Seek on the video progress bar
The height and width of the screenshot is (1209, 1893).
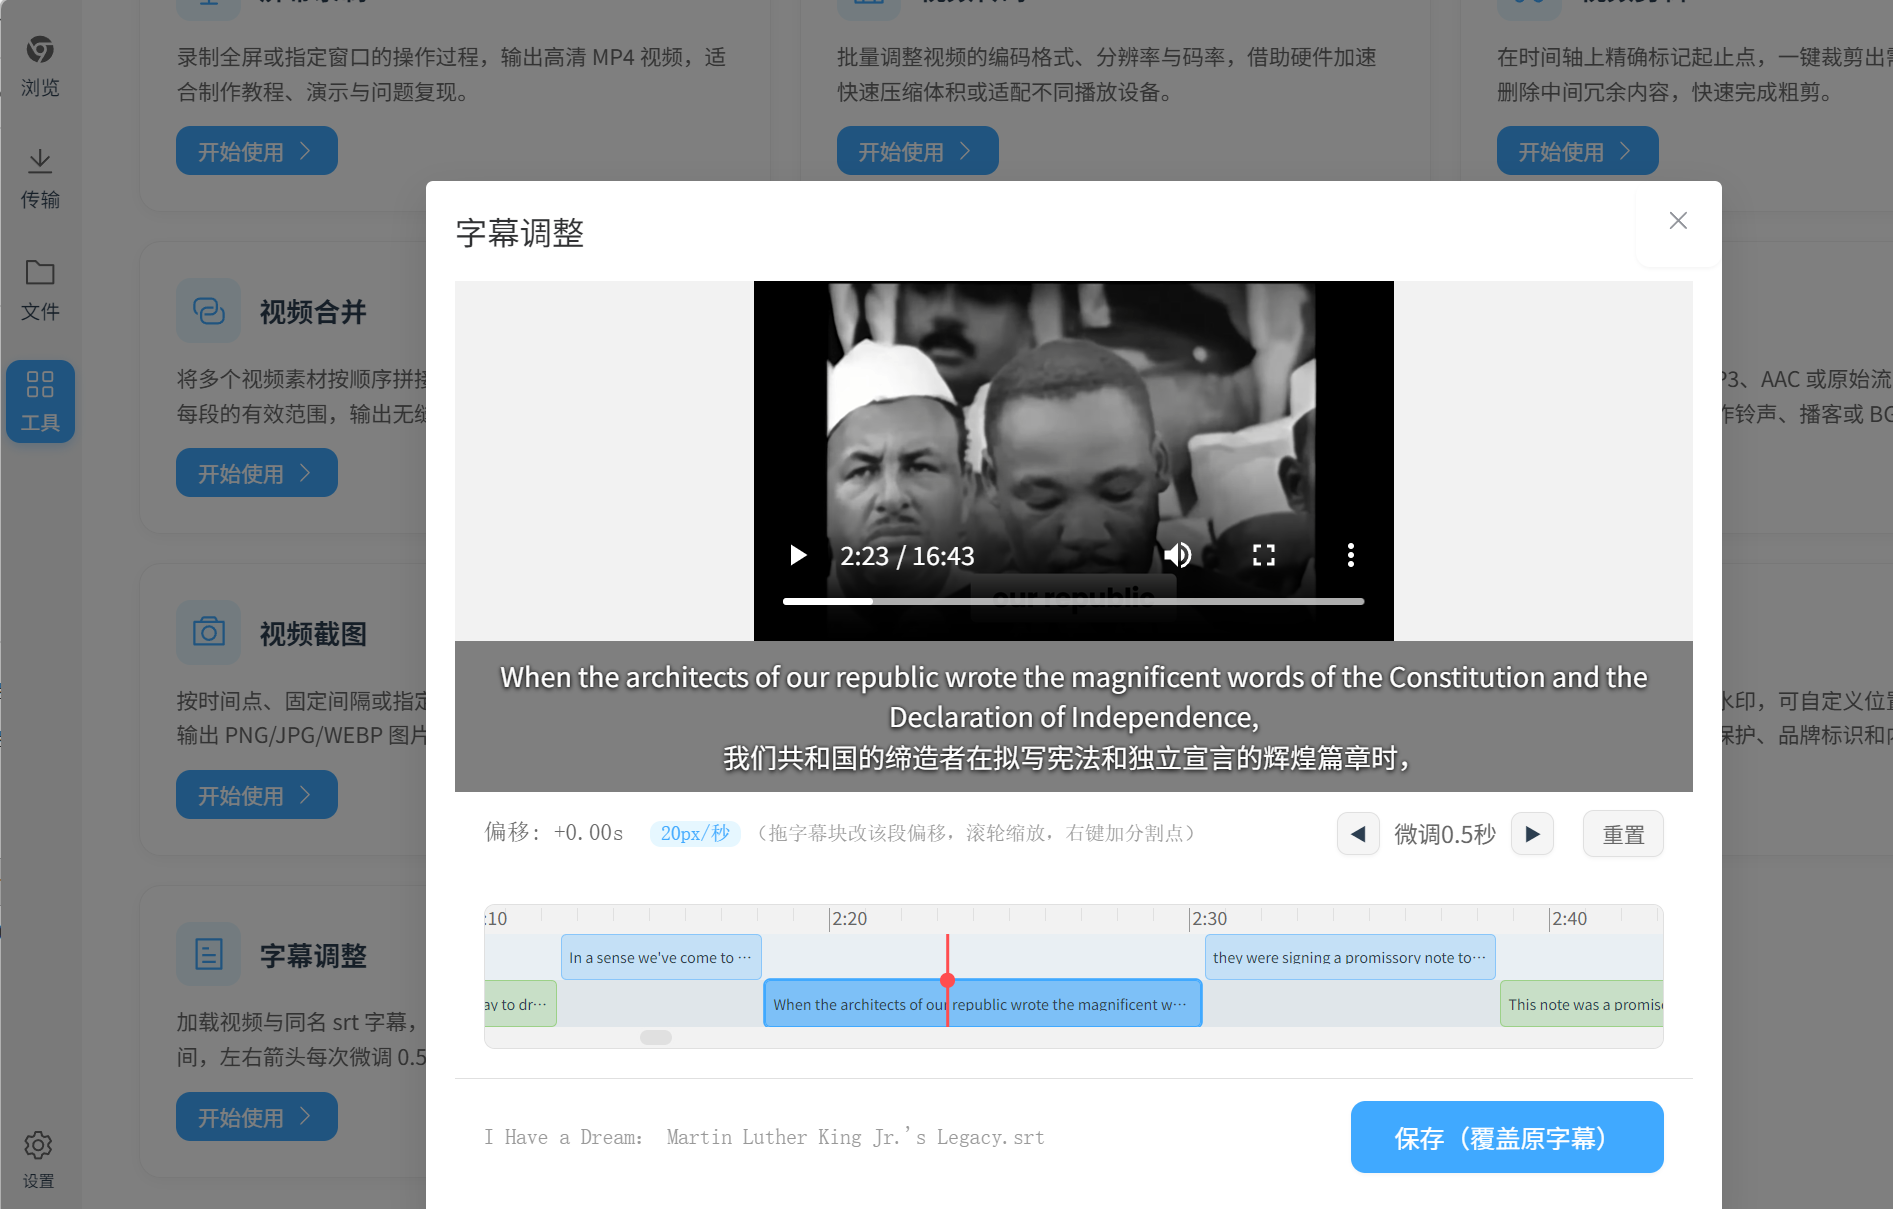[1073, 601]
